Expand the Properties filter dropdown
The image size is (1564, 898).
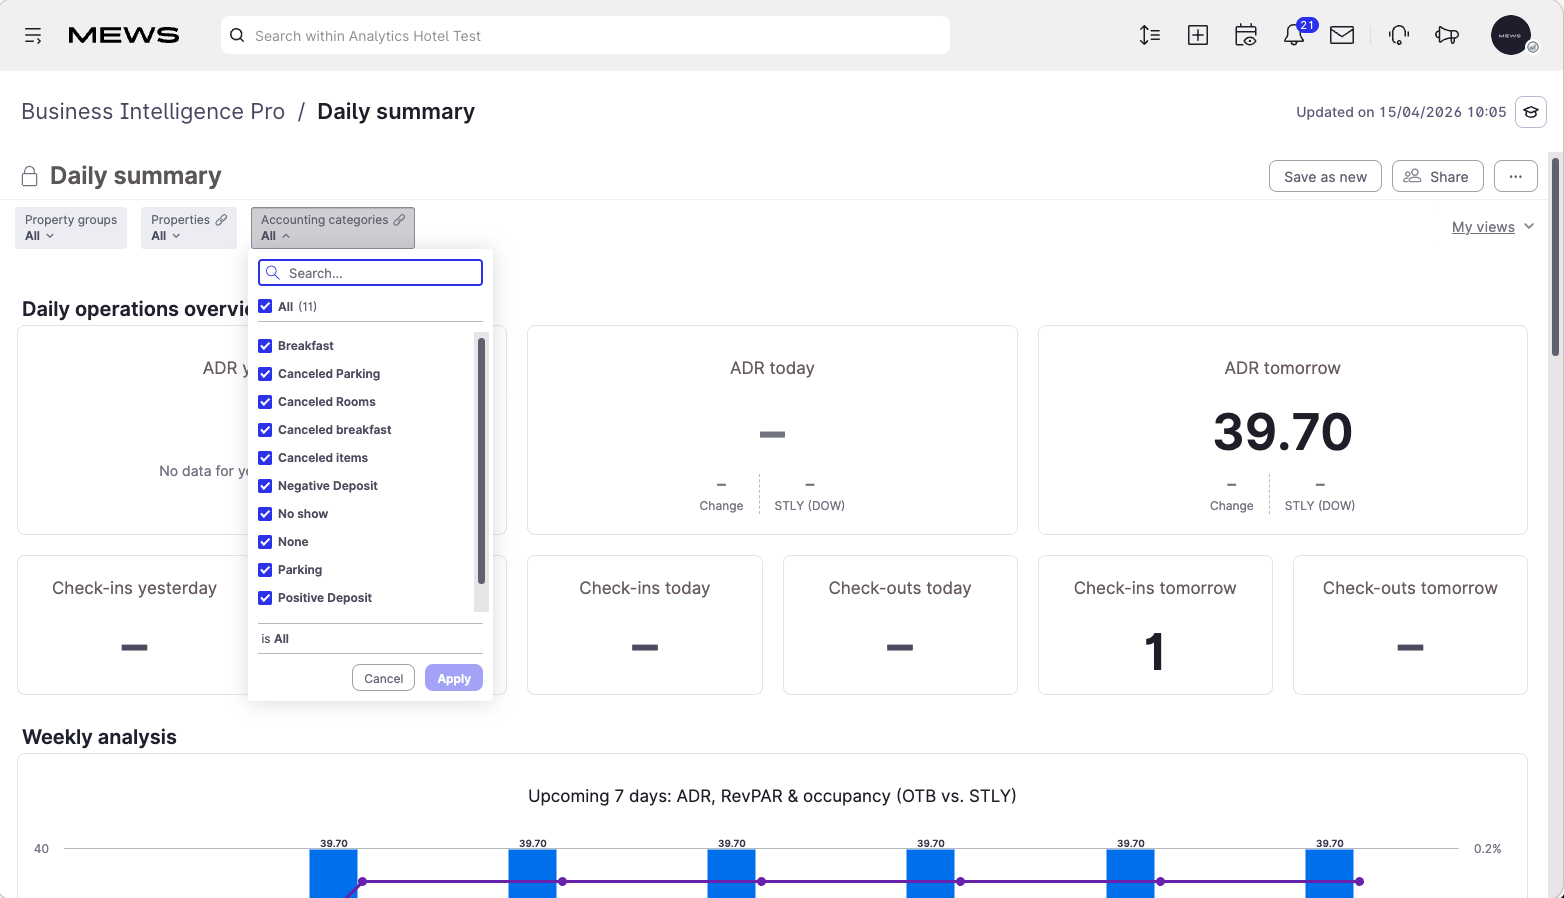(189, 228)
